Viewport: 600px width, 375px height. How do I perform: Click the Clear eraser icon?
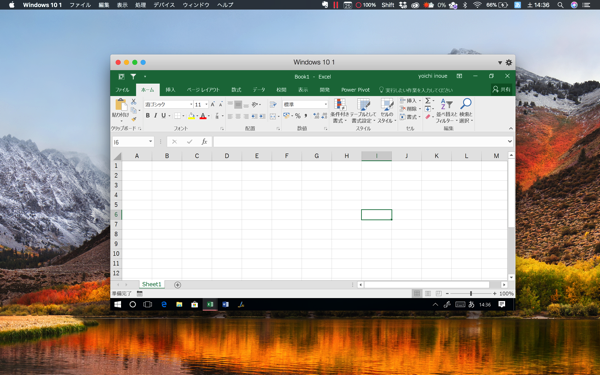[x=428, y=117]
